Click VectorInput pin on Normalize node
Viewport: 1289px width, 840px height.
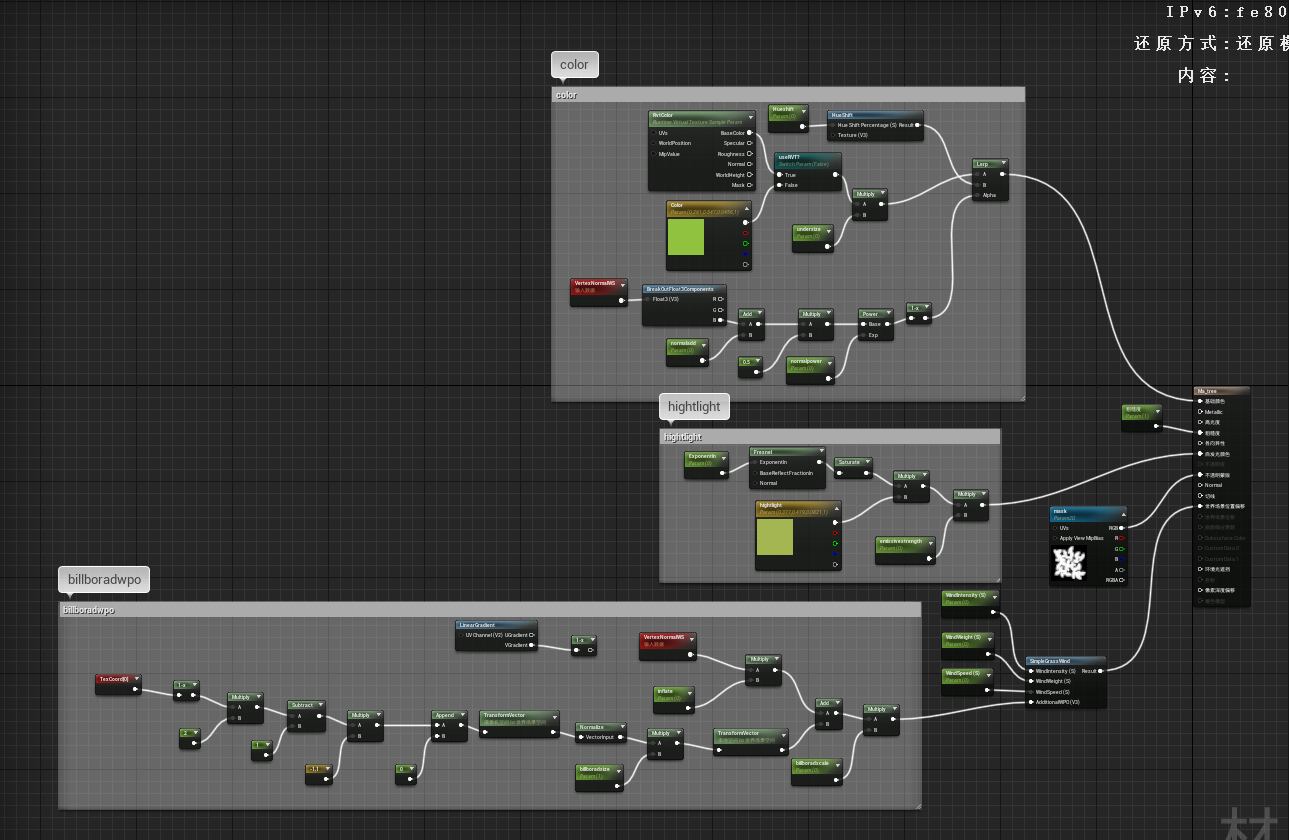(x=580, y=737)
